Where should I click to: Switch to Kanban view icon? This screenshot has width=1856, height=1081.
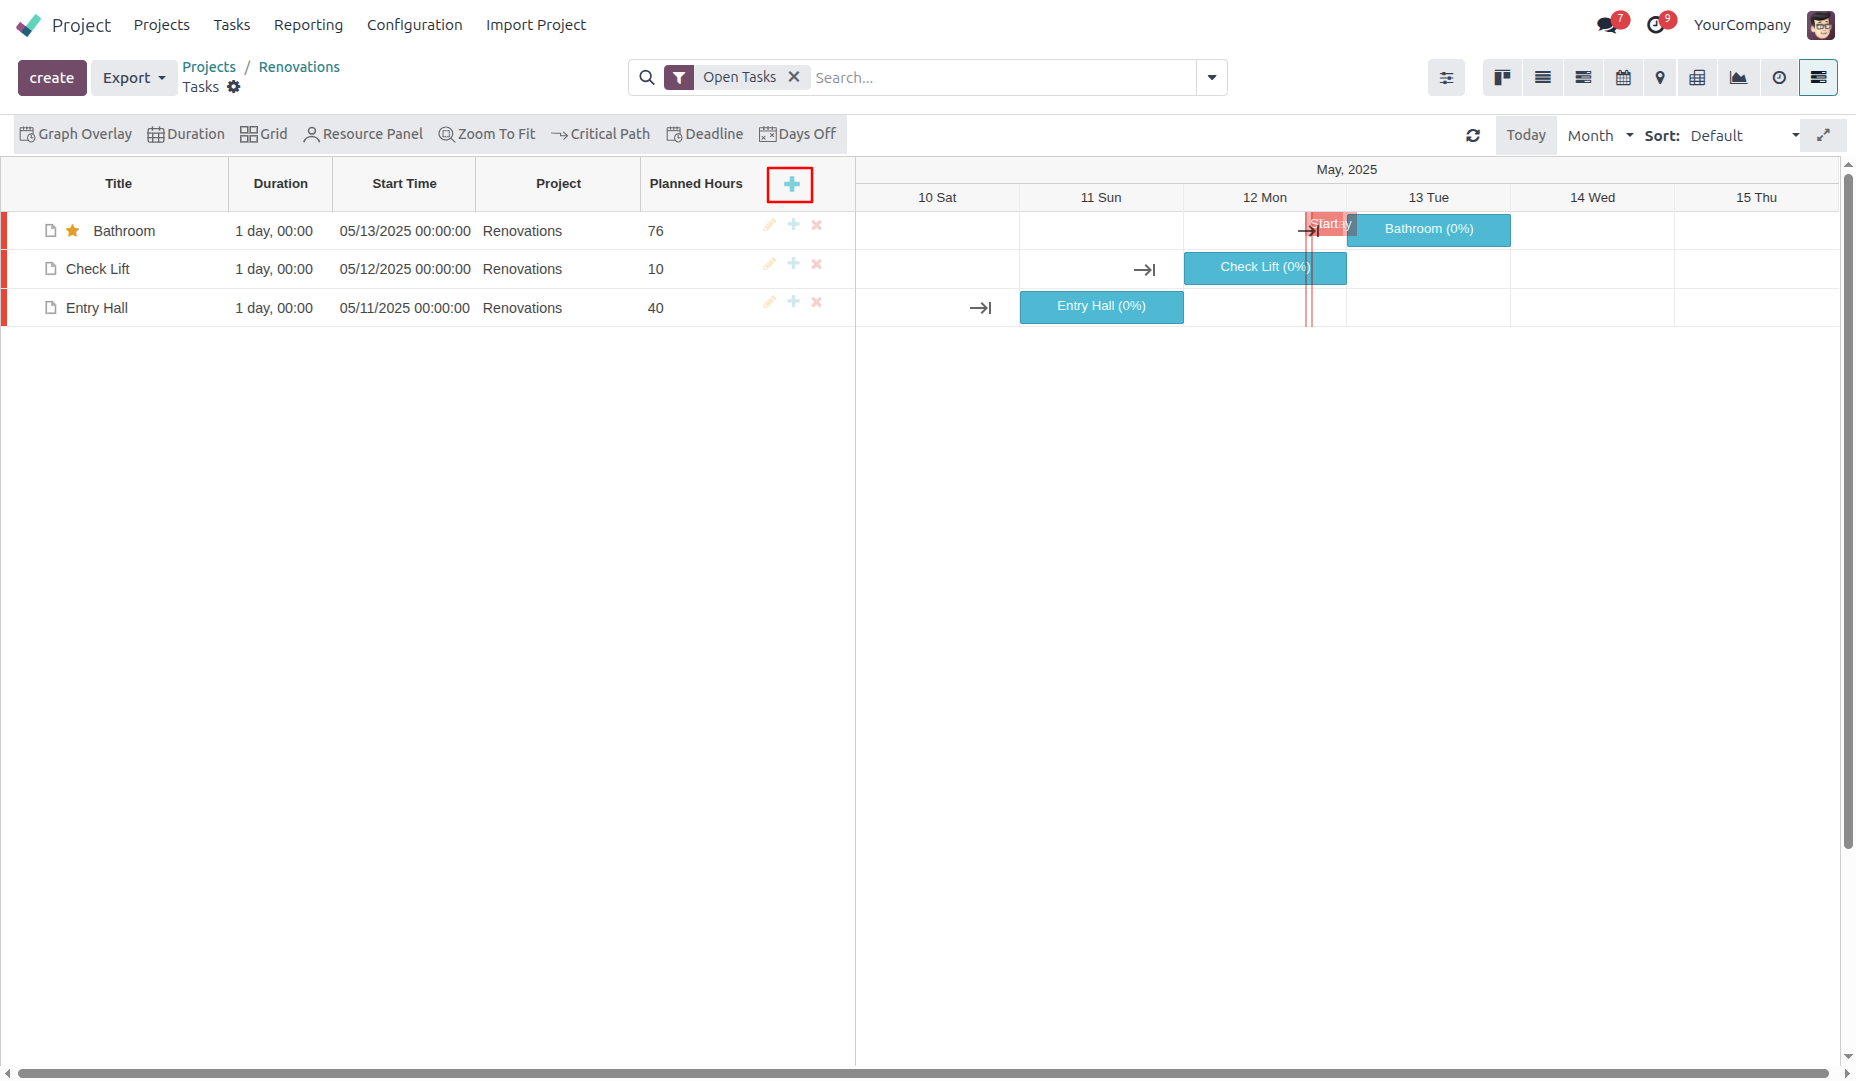coord(1502,78)
